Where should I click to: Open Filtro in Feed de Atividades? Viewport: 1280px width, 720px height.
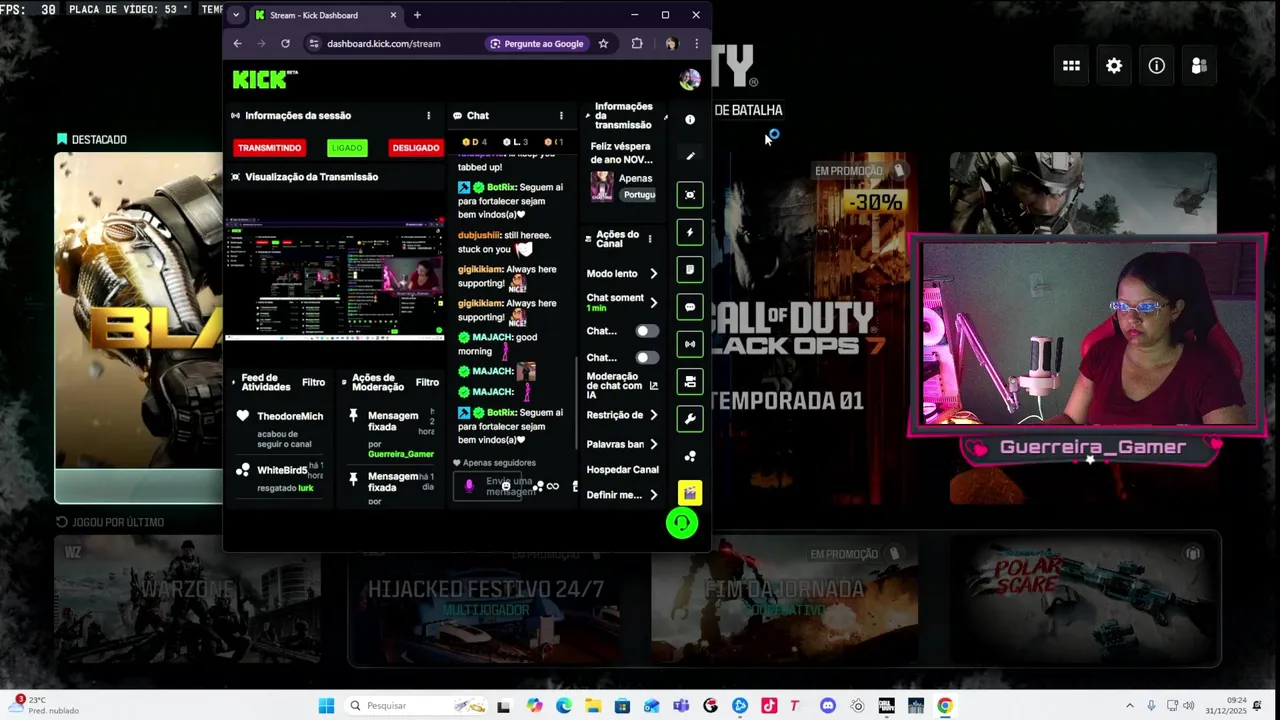(x=314, y=382)
